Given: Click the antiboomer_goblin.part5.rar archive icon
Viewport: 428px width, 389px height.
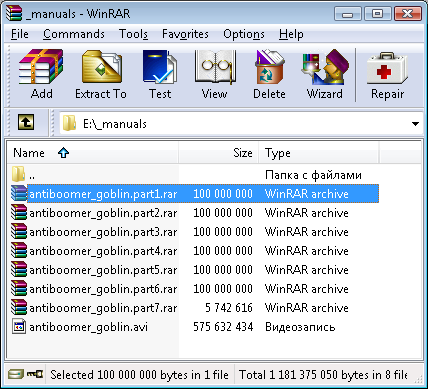Looking at the screenshot, I should (19, 269).
